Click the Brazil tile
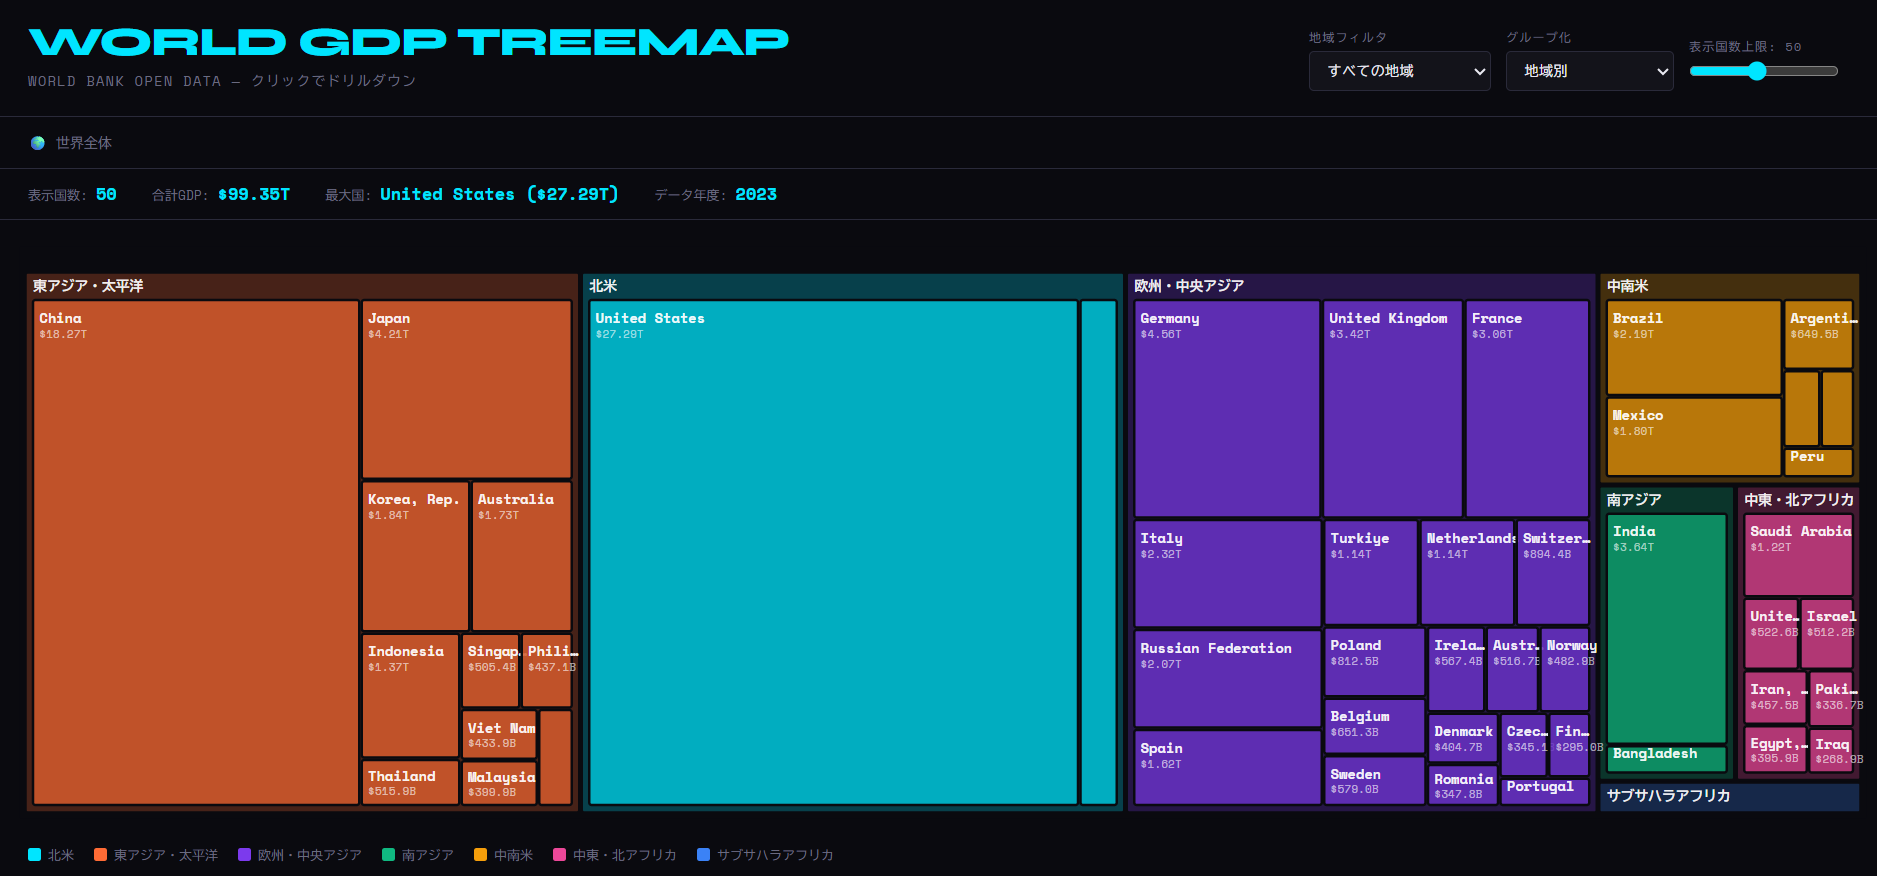Image resolution: width=1877 pixels, height=876 pixels. tap(1693, 348)
